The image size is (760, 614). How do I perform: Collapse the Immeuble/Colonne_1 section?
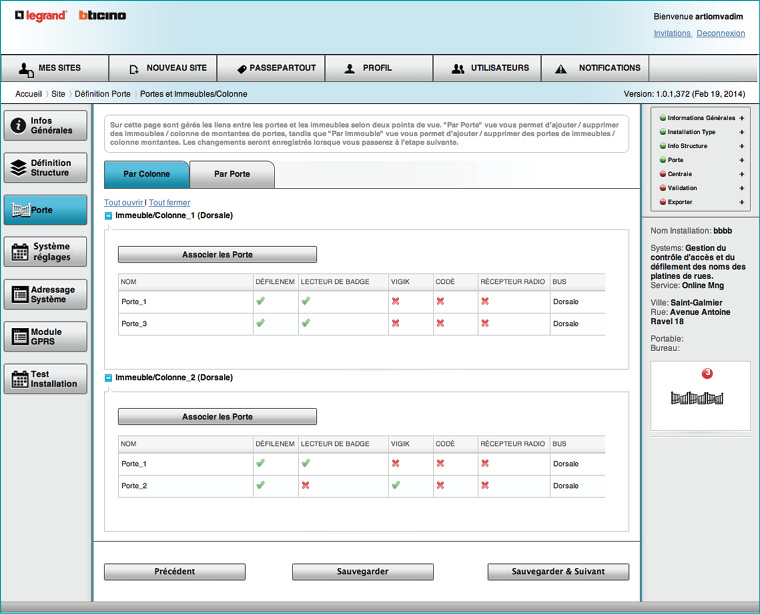coord(109,216)
